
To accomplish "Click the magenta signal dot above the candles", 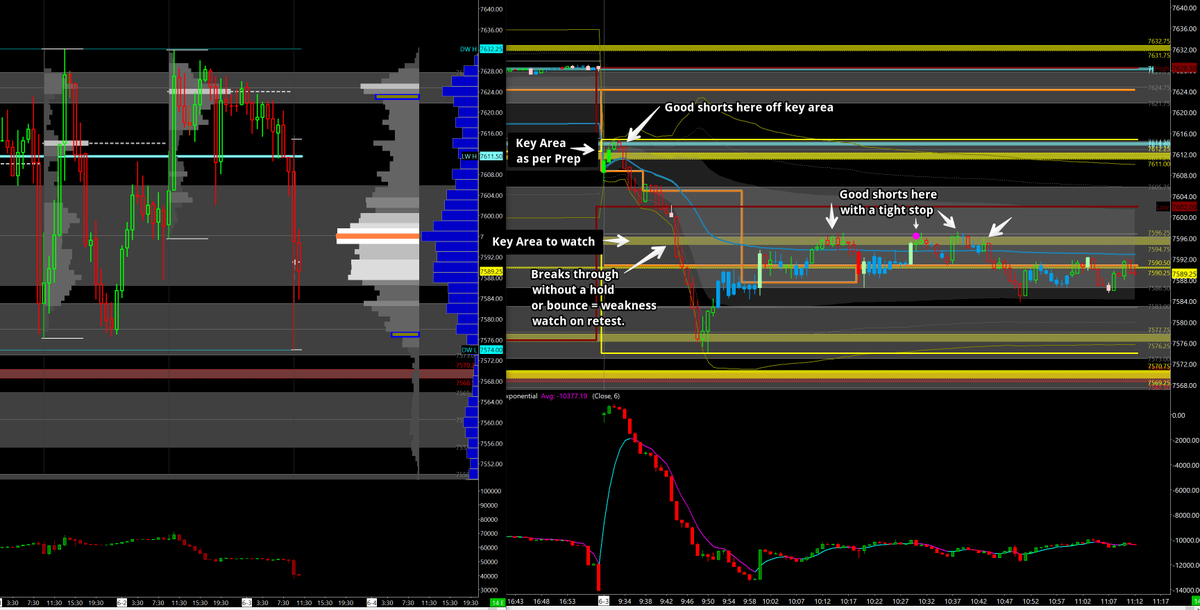I will (x=917, y=236).
